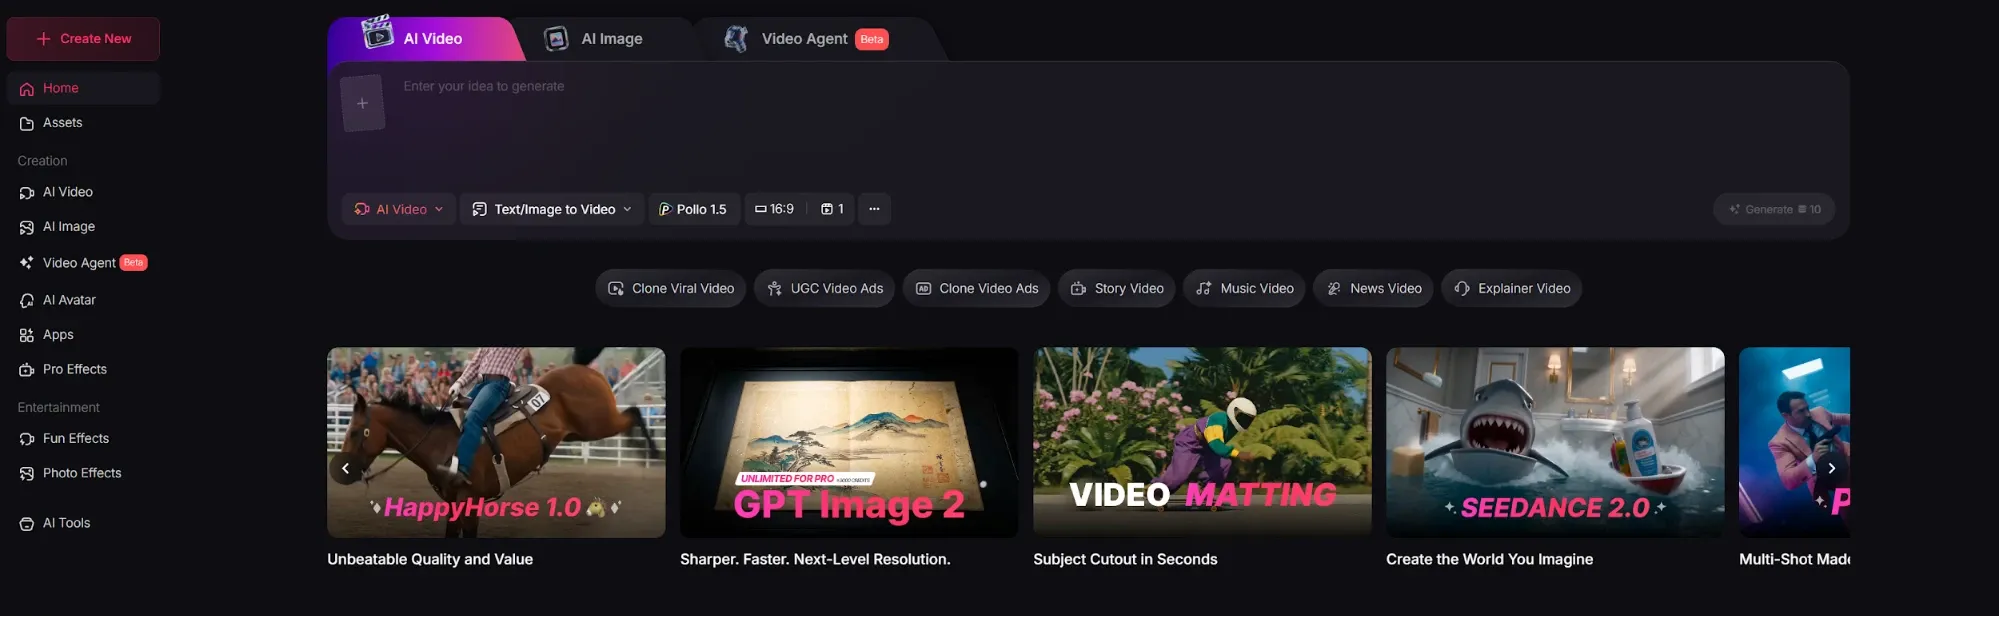
Task: Change the 16:9 aspect ratio setting
Action: click(x=775, y=209)
